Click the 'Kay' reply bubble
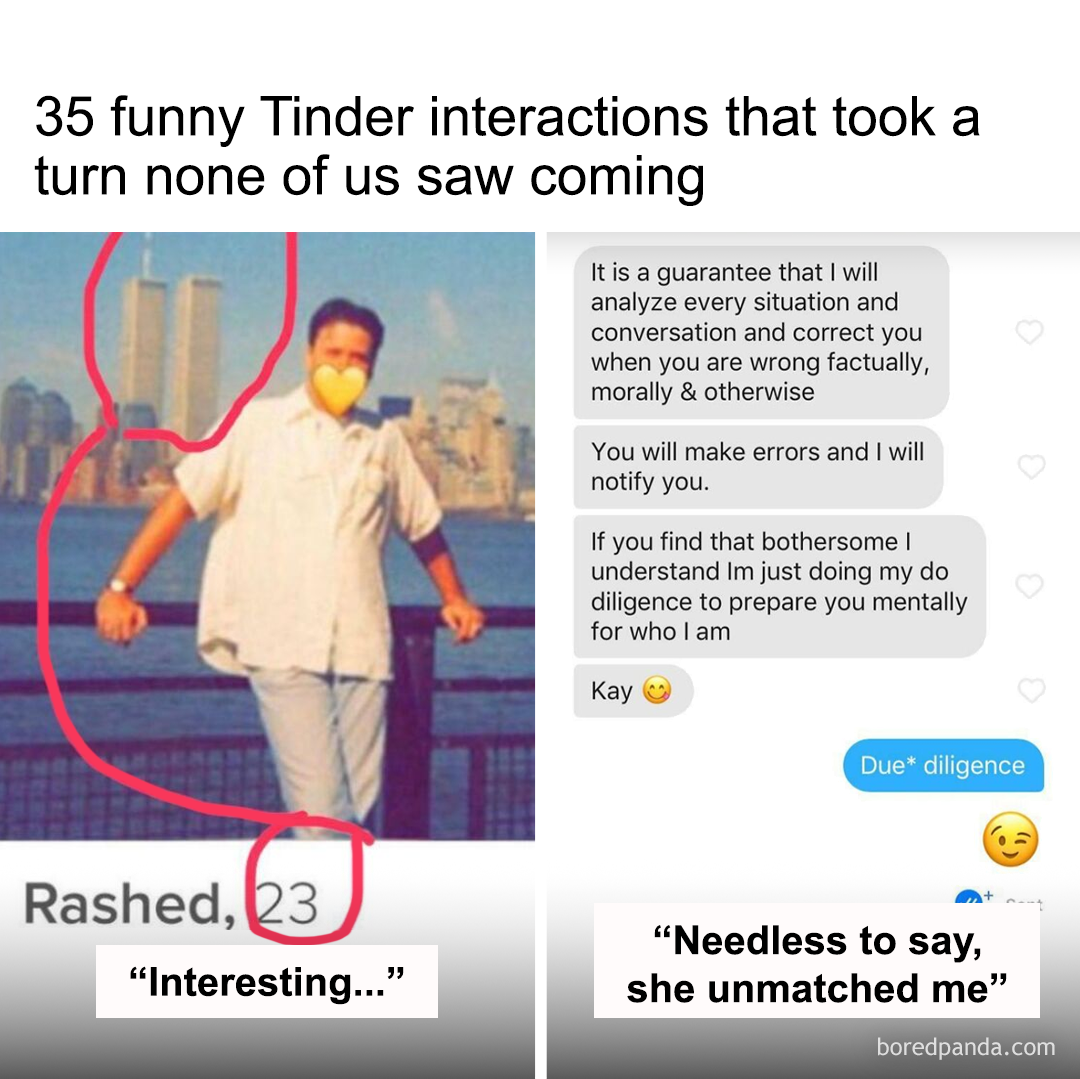1080x1079 pixels. tap(632, 691)
